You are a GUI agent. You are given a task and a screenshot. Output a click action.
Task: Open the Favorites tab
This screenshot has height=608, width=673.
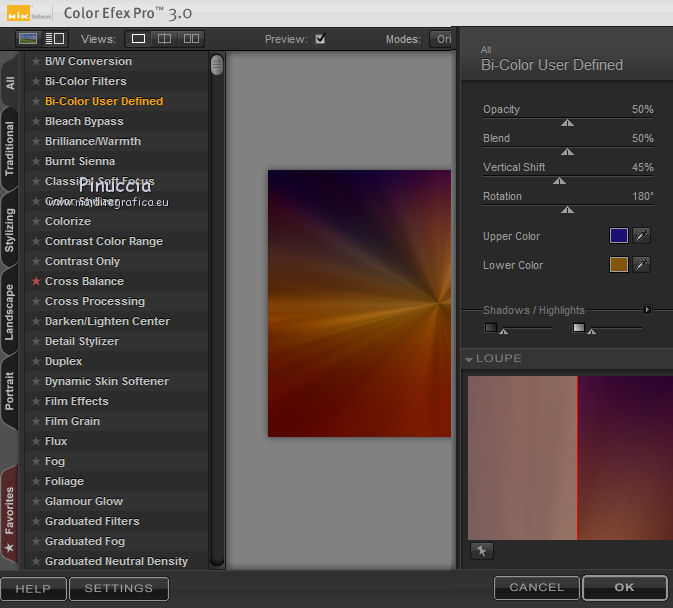10,510
